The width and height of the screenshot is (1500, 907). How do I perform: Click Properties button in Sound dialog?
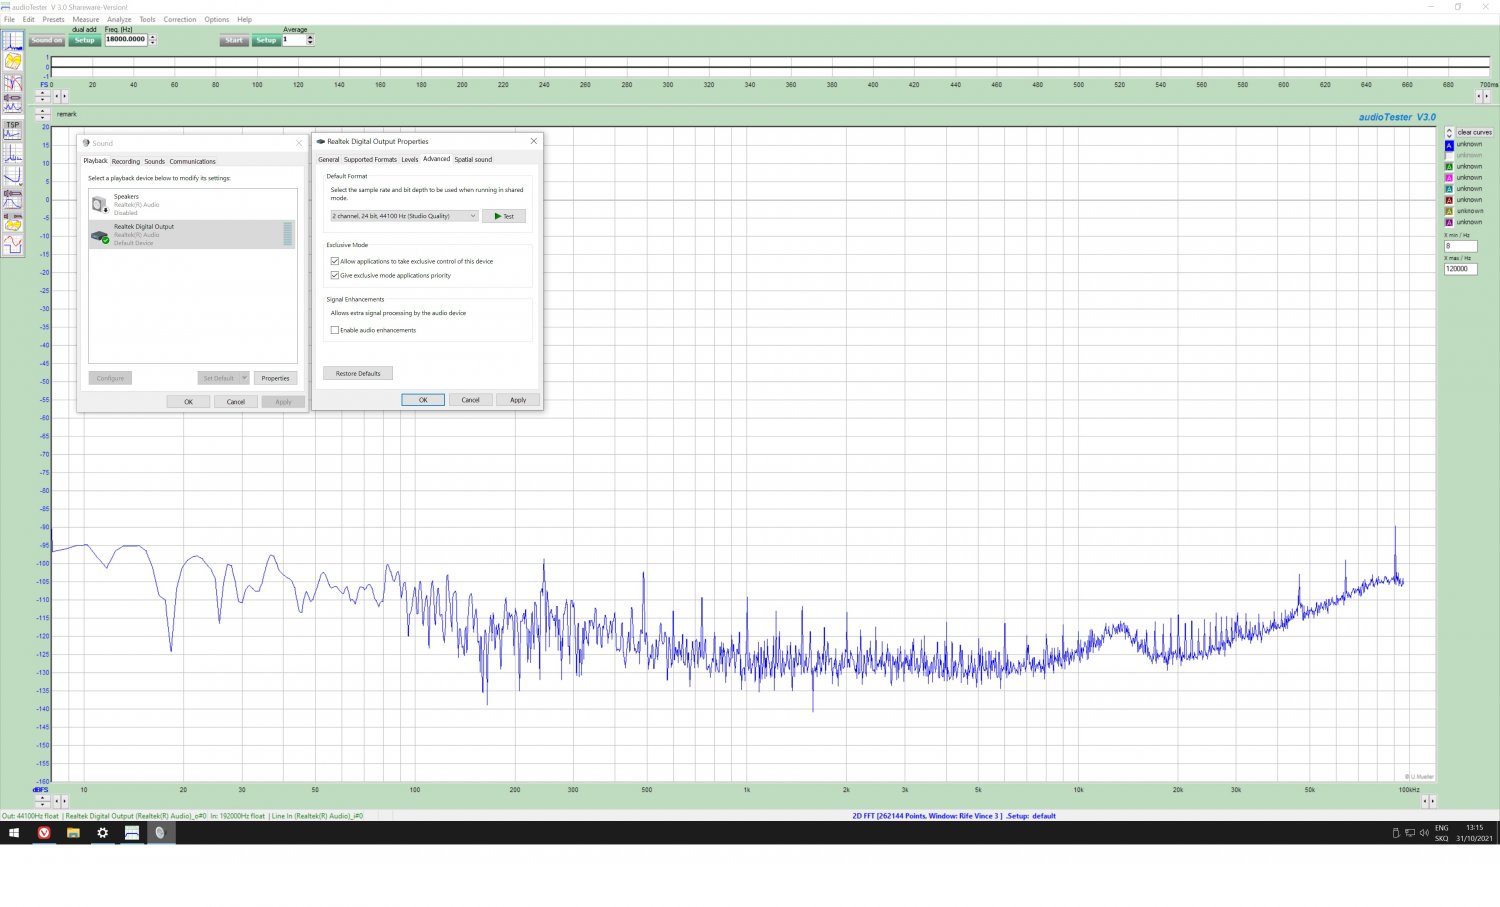click(x=275, y=378)
